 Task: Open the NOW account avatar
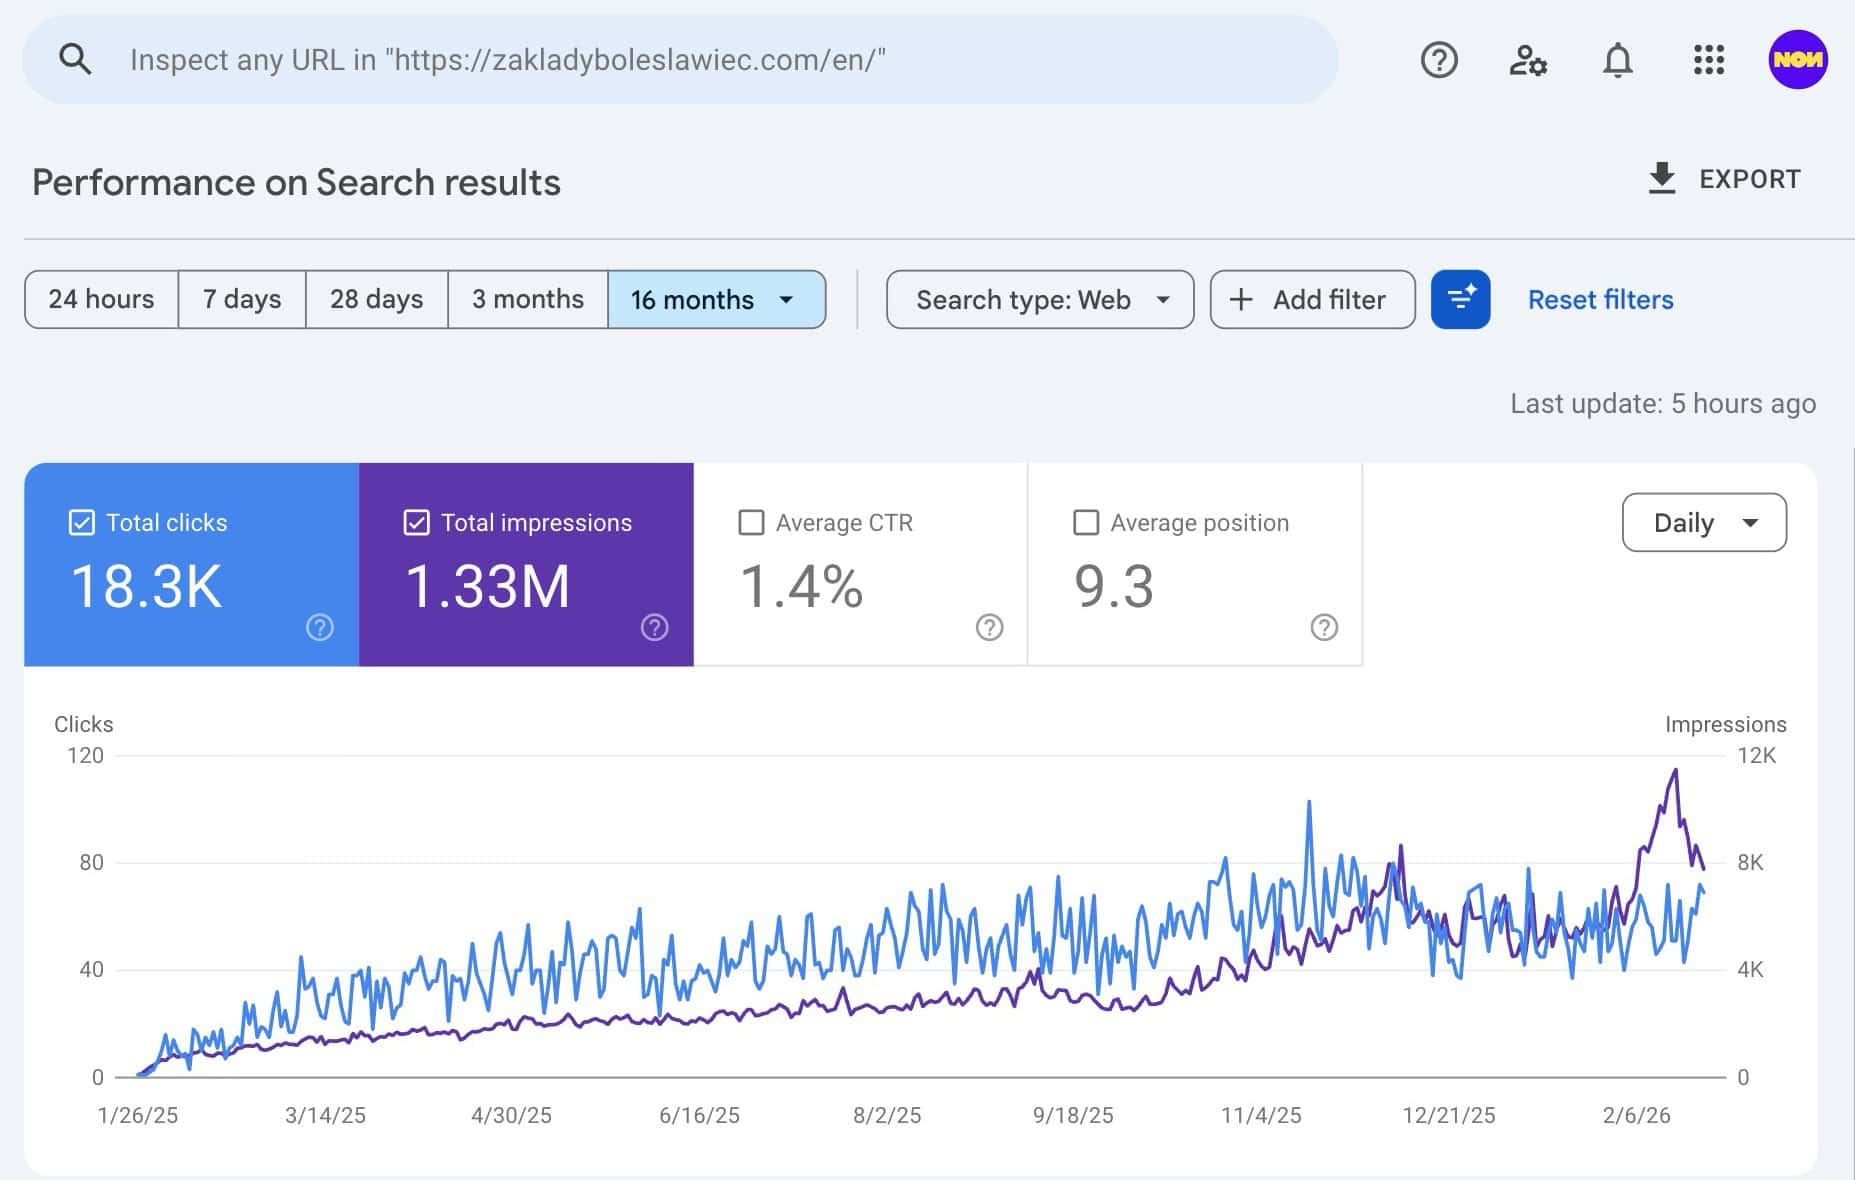[1798, 59]
